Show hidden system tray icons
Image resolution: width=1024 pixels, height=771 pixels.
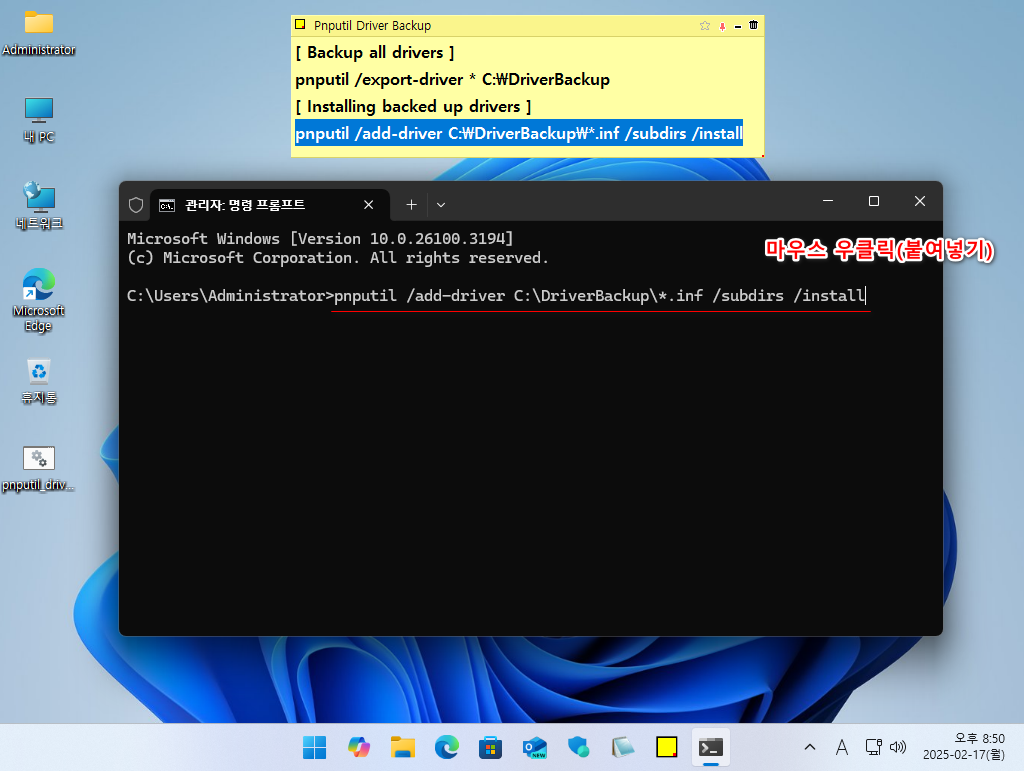(810, 747)
